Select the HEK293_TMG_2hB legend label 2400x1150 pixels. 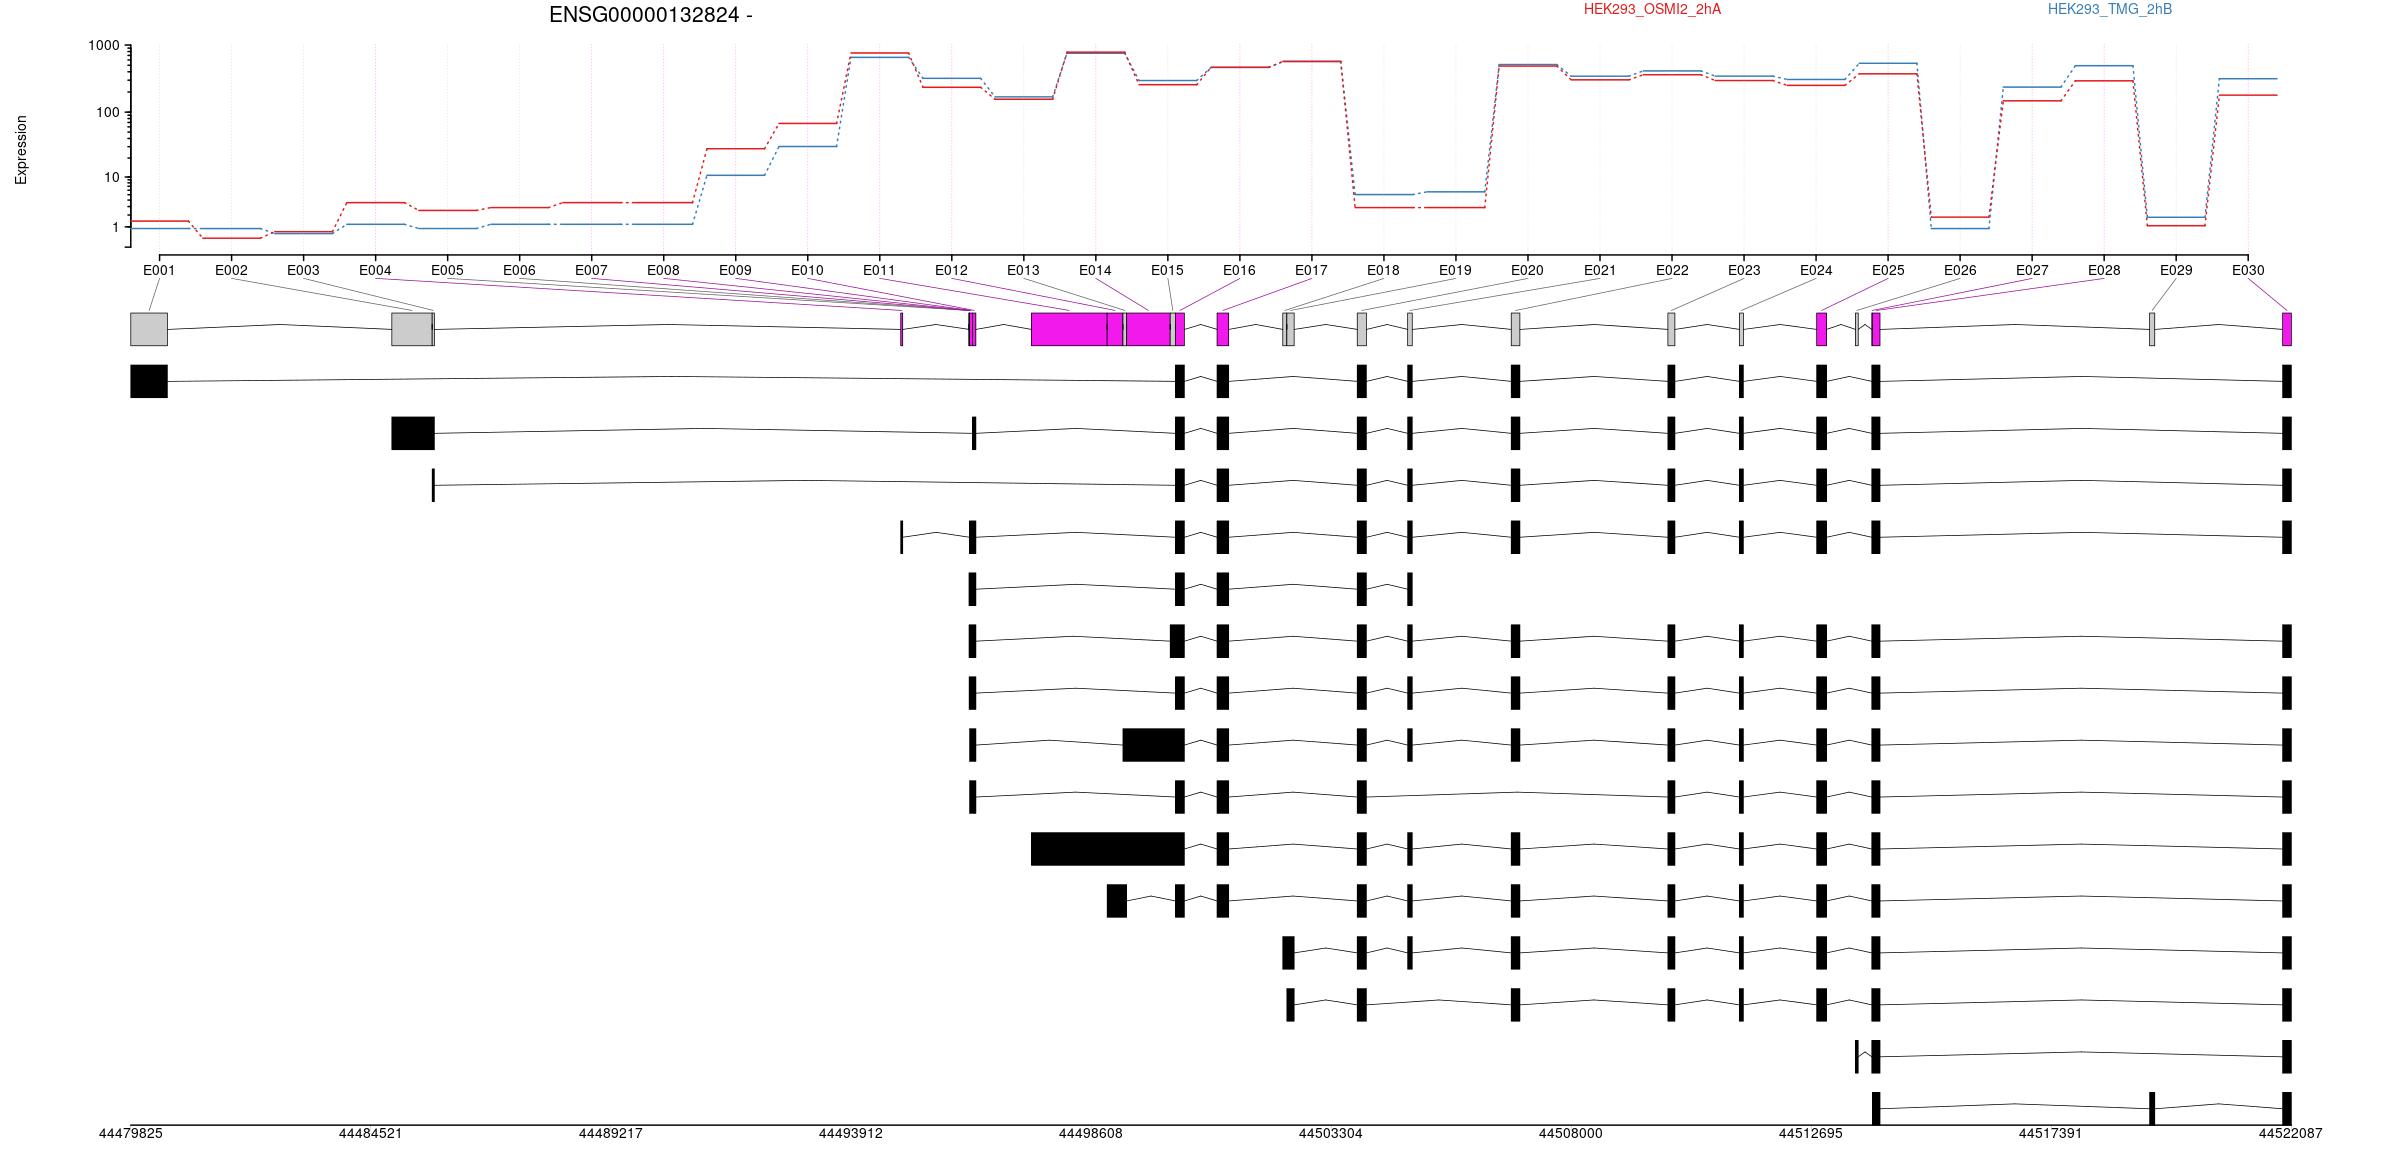tap(2110, 9)
